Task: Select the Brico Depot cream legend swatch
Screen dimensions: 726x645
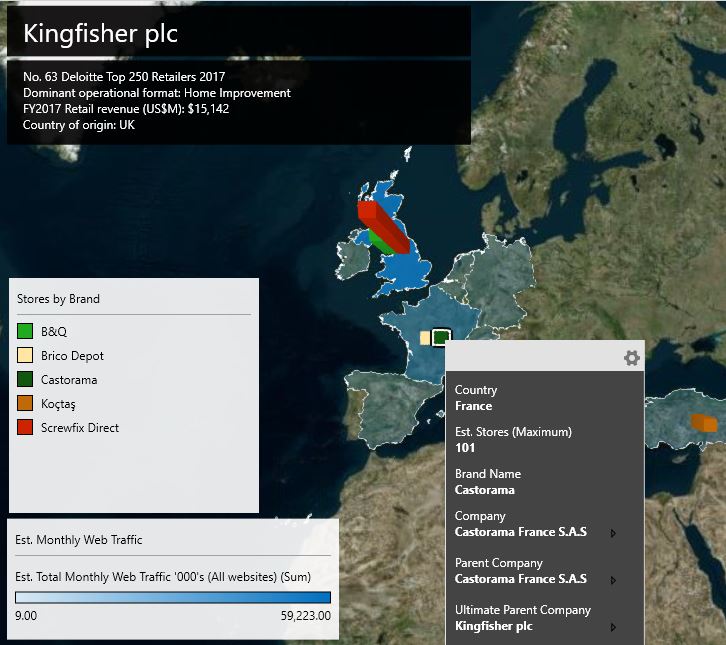Action: (x=25, y=355)
